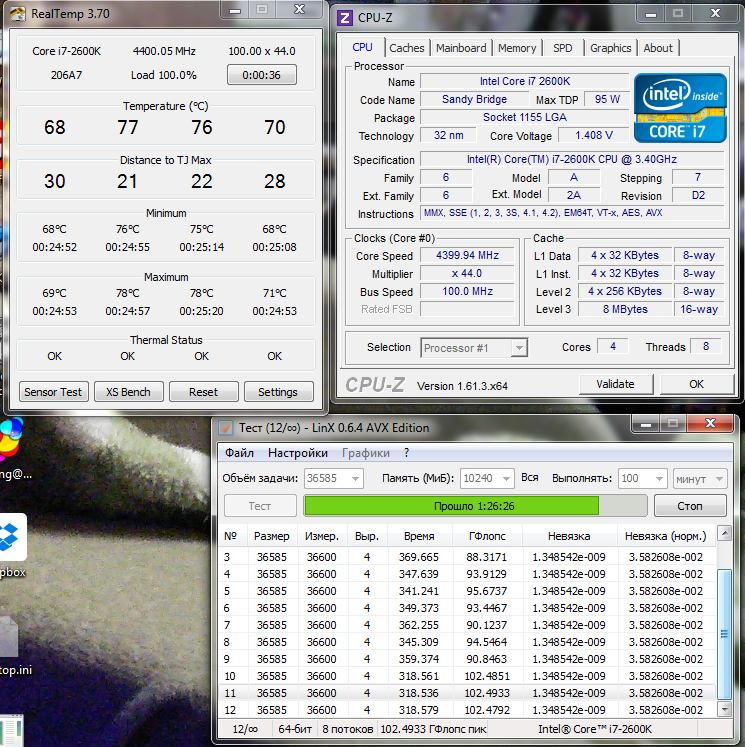
Task: Open the ? help menu in LinX
Action: tap(406, 453)
